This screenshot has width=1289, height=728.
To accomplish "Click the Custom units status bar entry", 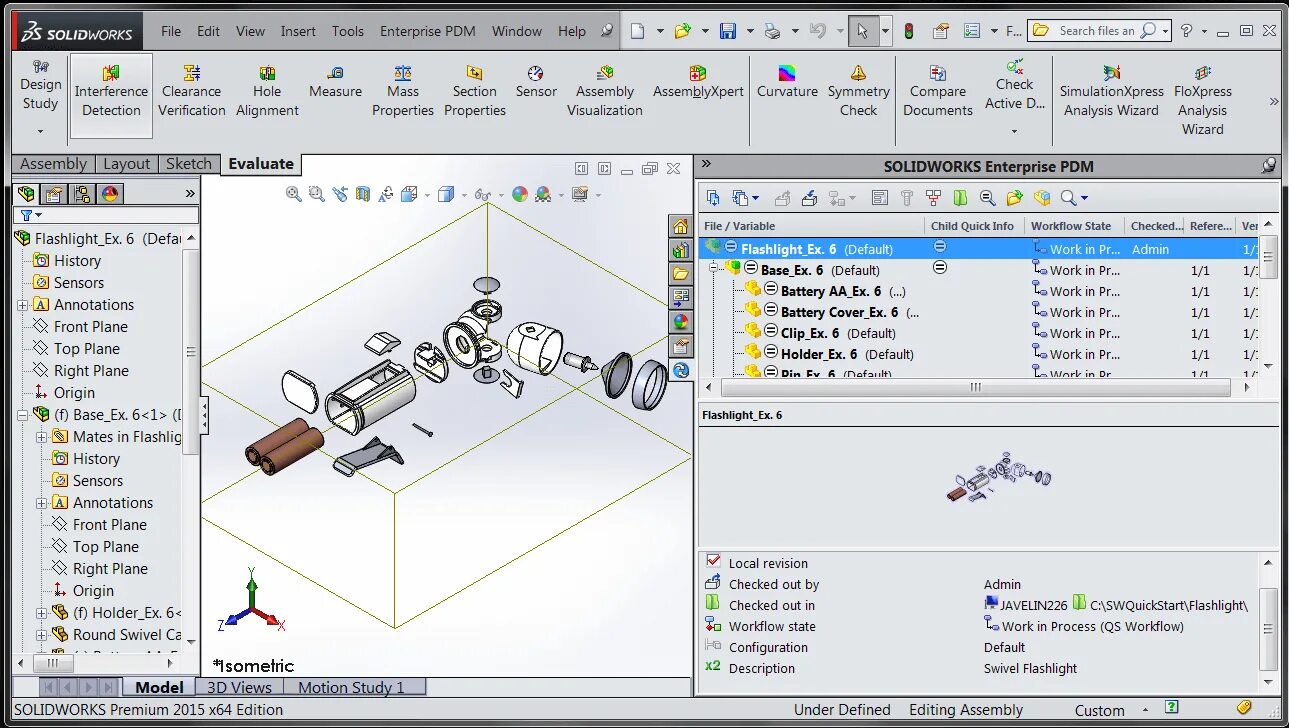I will [1099, 710].
